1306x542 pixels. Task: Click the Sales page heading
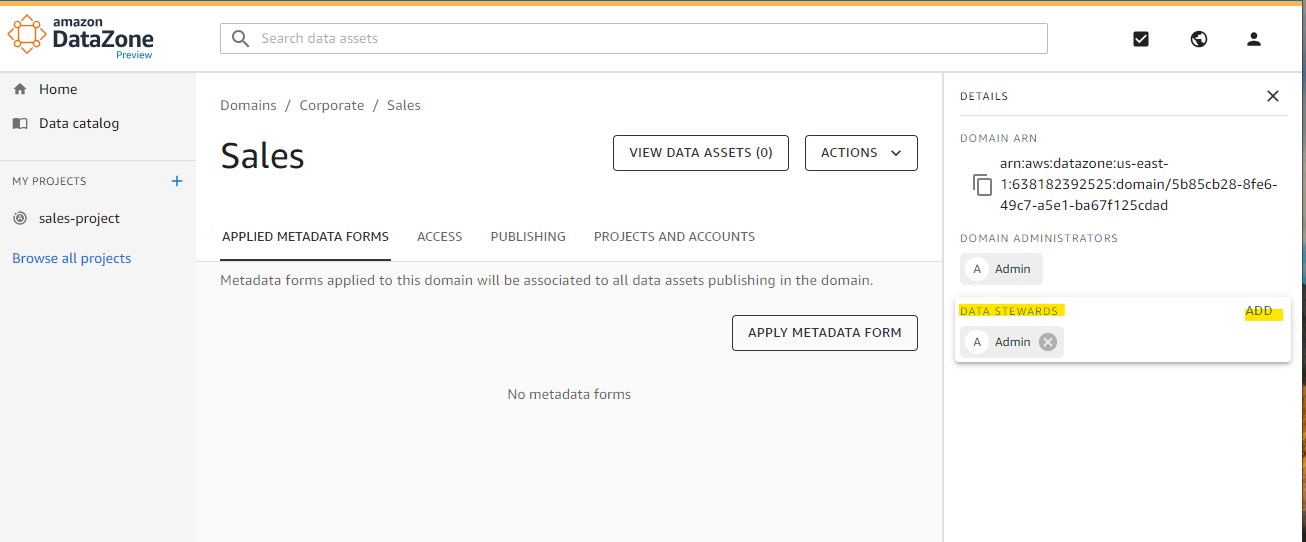(262, 157)
